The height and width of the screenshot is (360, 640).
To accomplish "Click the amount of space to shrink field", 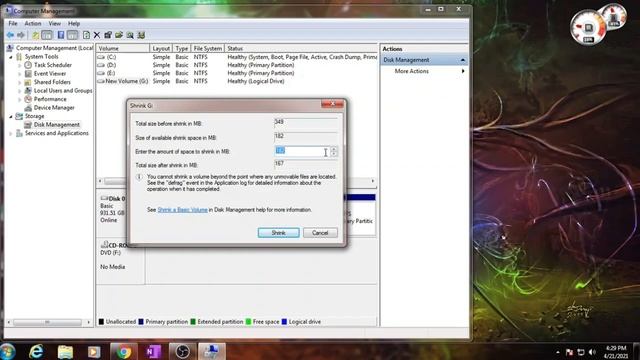I will 302,151.
